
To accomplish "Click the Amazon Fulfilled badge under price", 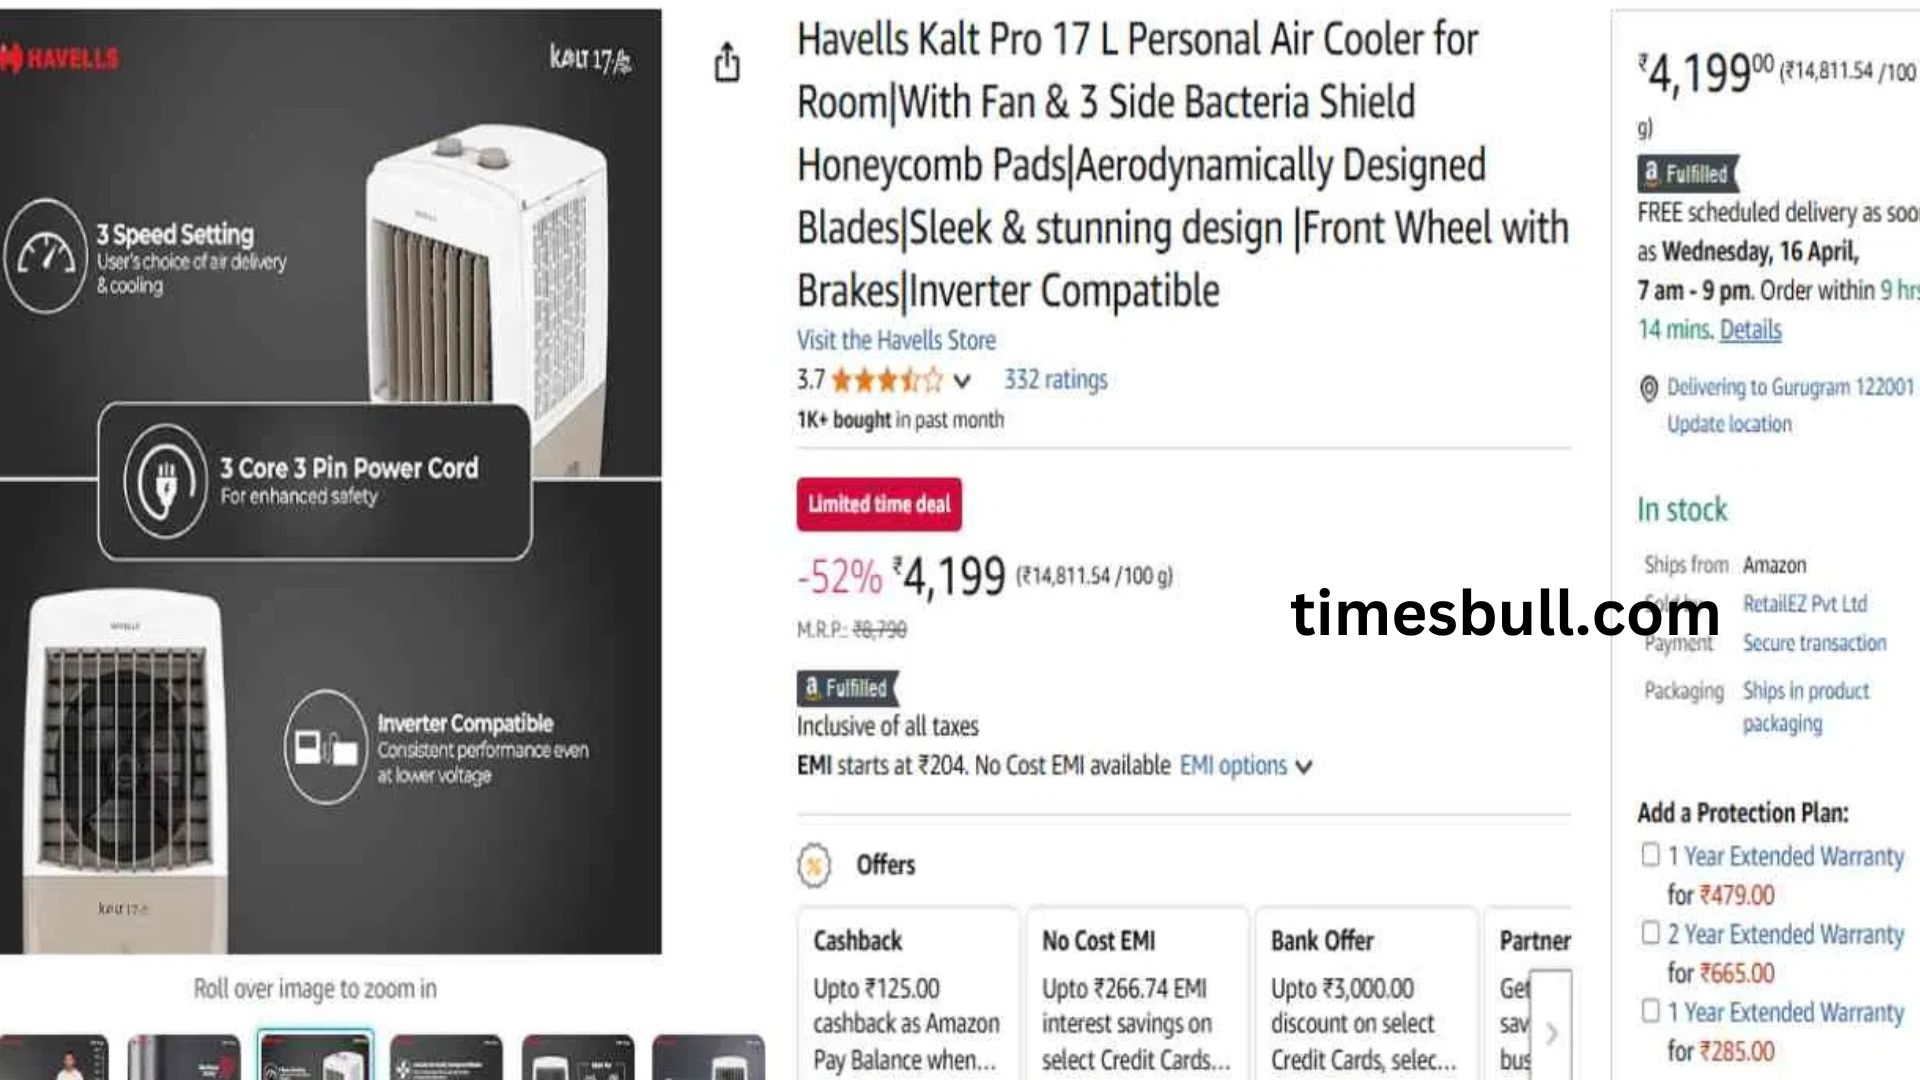I will coord(848,688).
